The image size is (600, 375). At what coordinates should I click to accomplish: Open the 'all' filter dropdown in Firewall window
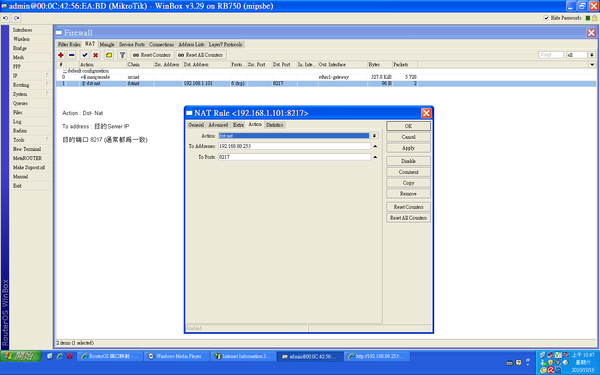click(592, 55)
